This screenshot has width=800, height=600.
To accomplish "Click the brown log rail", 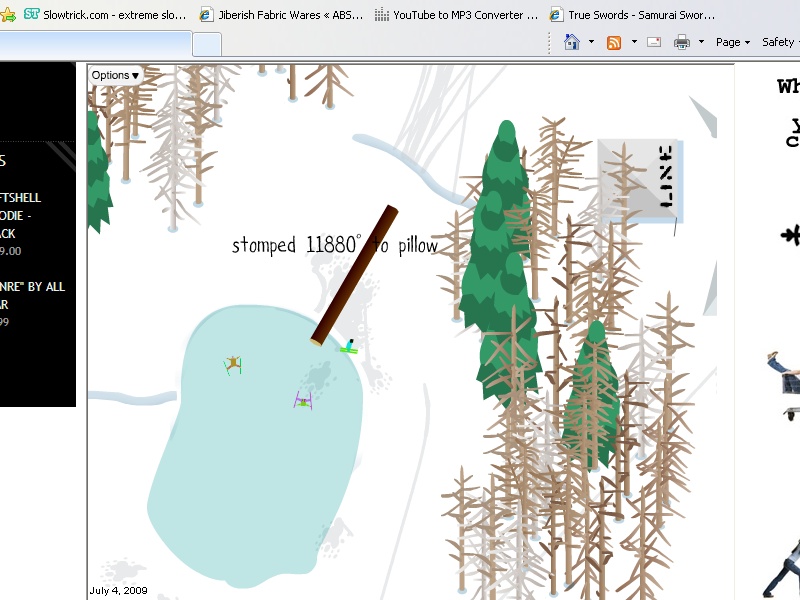I will click(x=355, y=275).
